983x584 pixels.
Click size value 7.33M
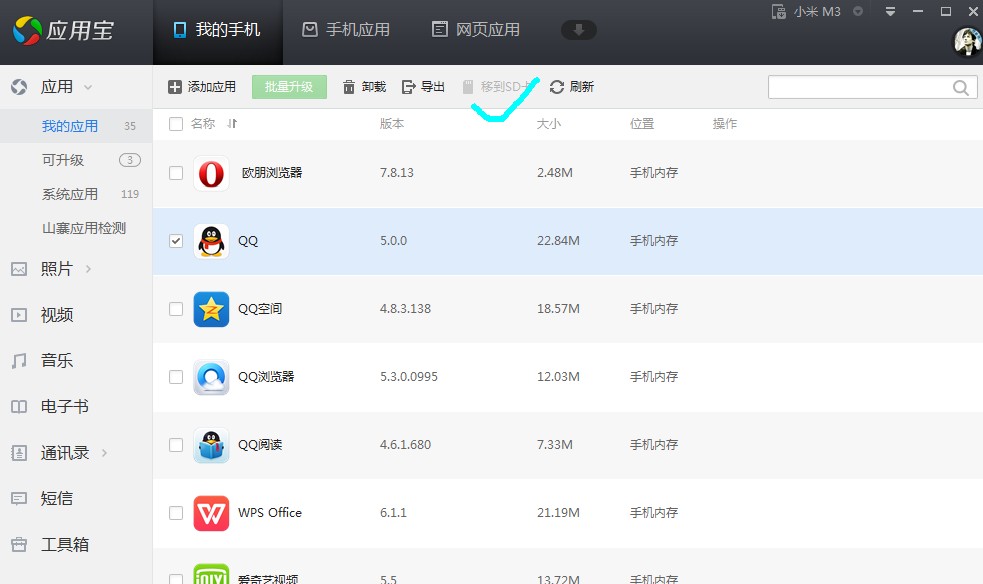coord(555,445)
